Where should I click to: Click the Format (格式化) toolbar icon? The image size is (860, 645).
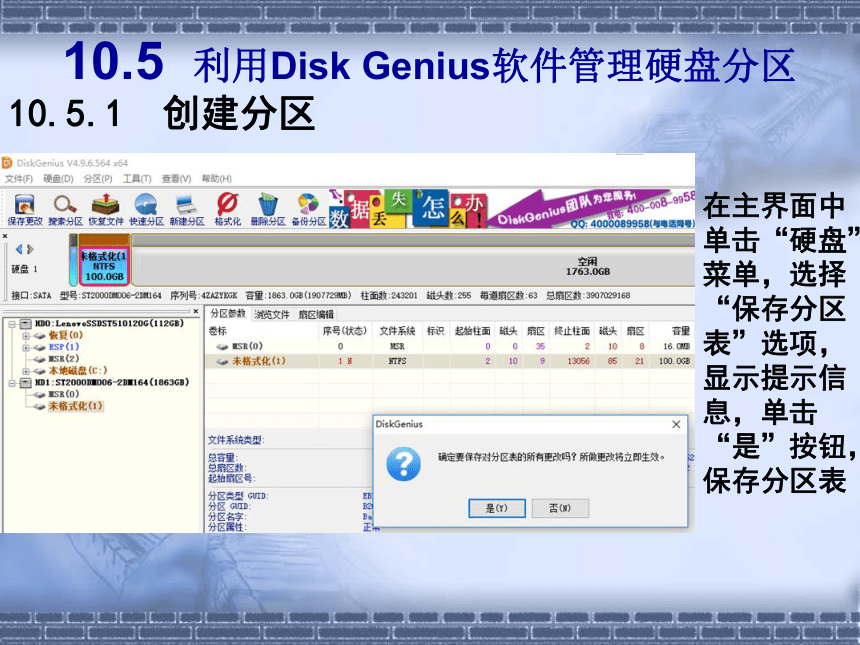click(x=228, y=210)
